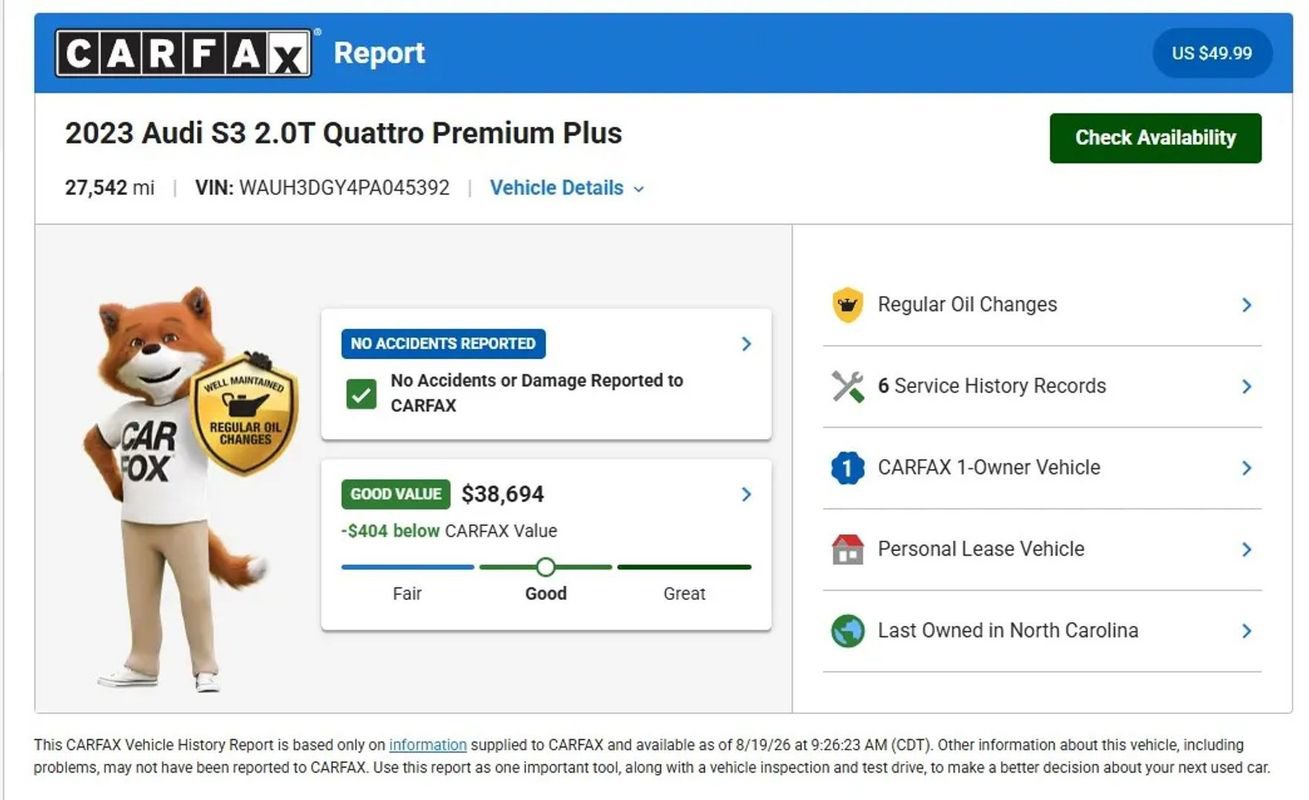Follow the 'information' hyperlink in disclaimer
The height and width of the screenshot is (800, 1309).
click(428, 745)
